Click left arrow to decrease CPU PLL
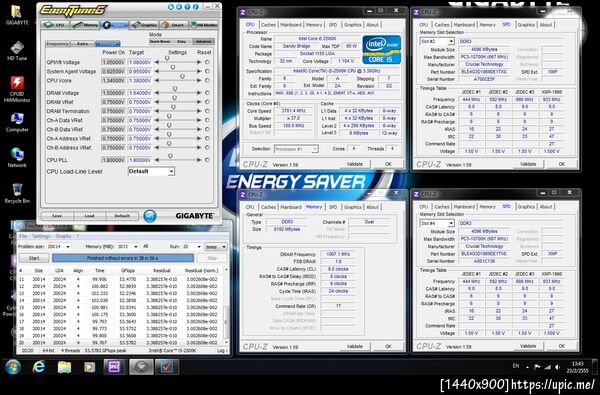 (156, 160)
